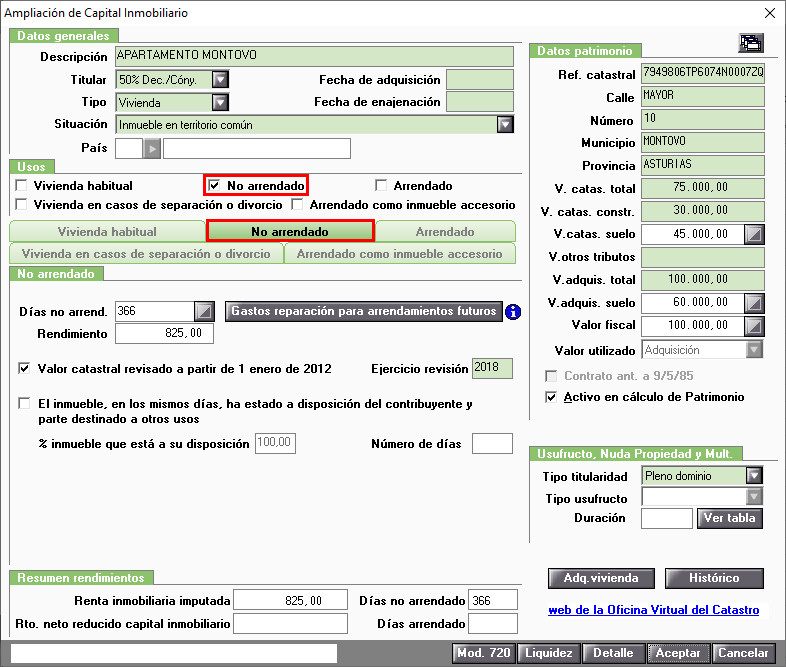Click the Renta inmobiliaria imputada field

tap(290, 600)
